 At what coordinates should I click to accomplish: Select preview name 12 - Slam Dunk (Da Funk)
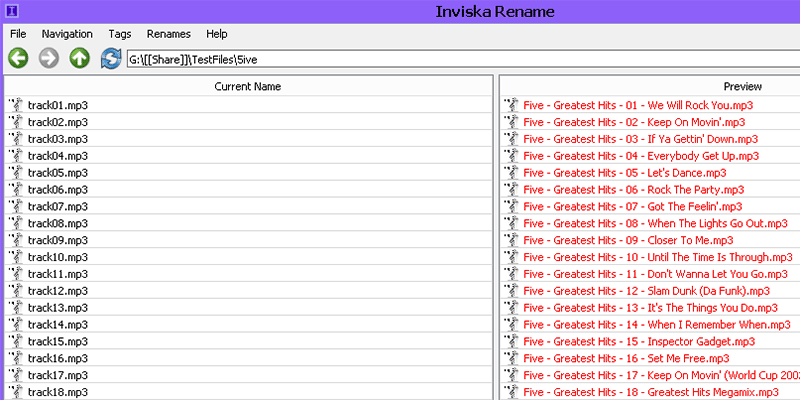646,290
